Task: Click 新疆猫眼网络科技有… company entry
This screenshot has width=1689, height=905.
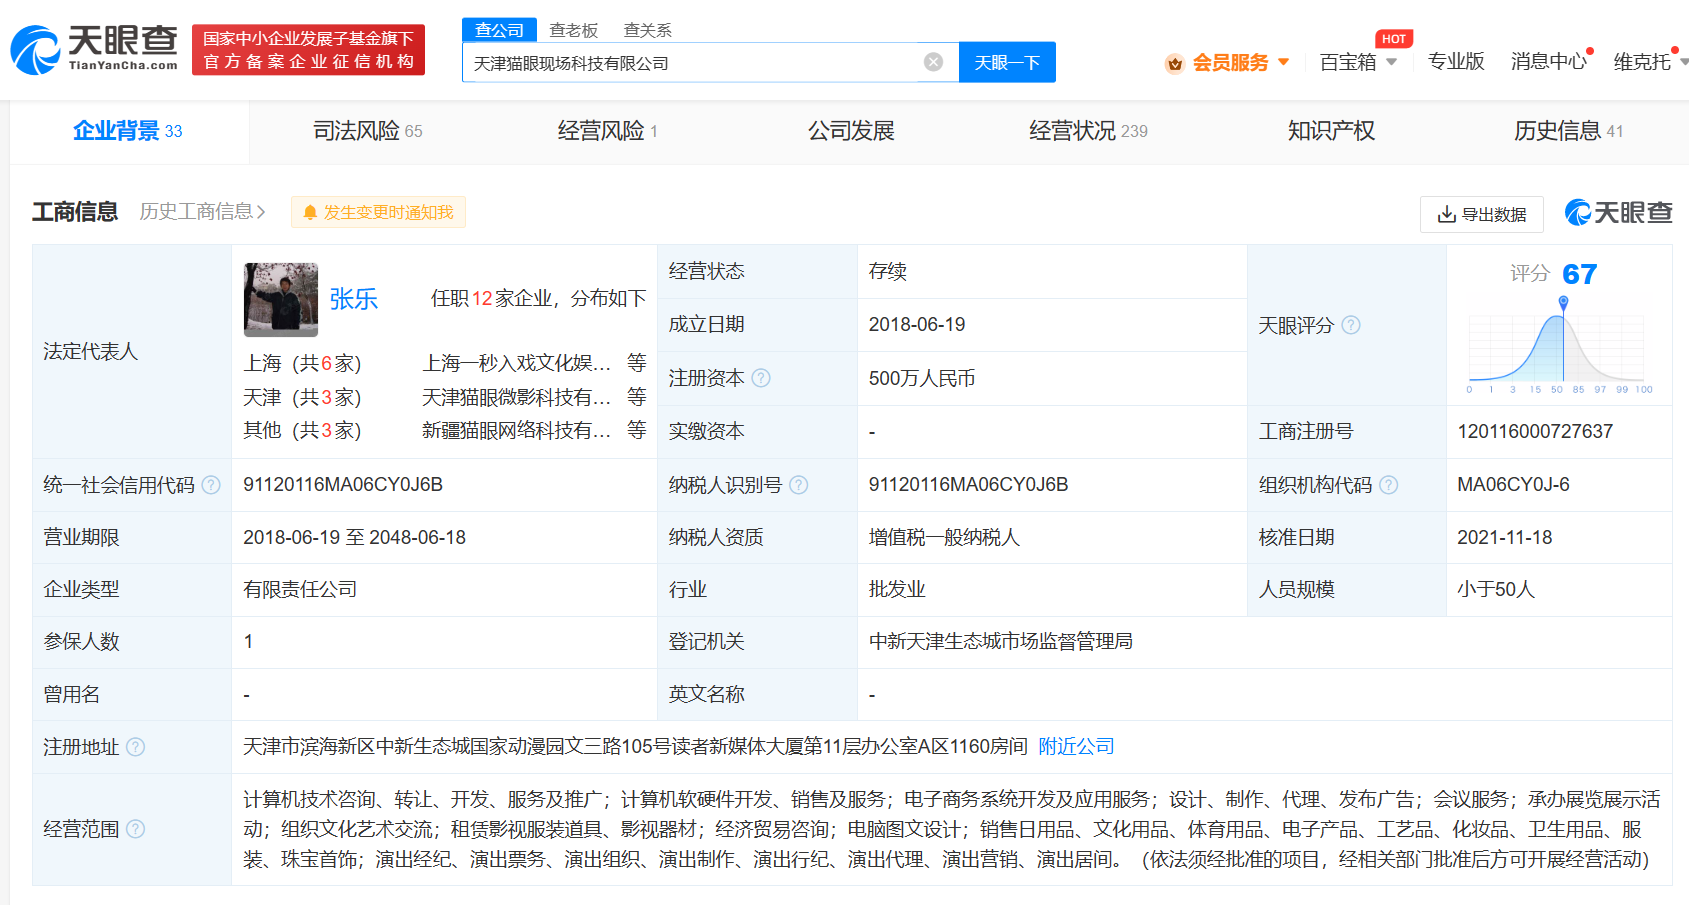Action: [x=516, y=430]
